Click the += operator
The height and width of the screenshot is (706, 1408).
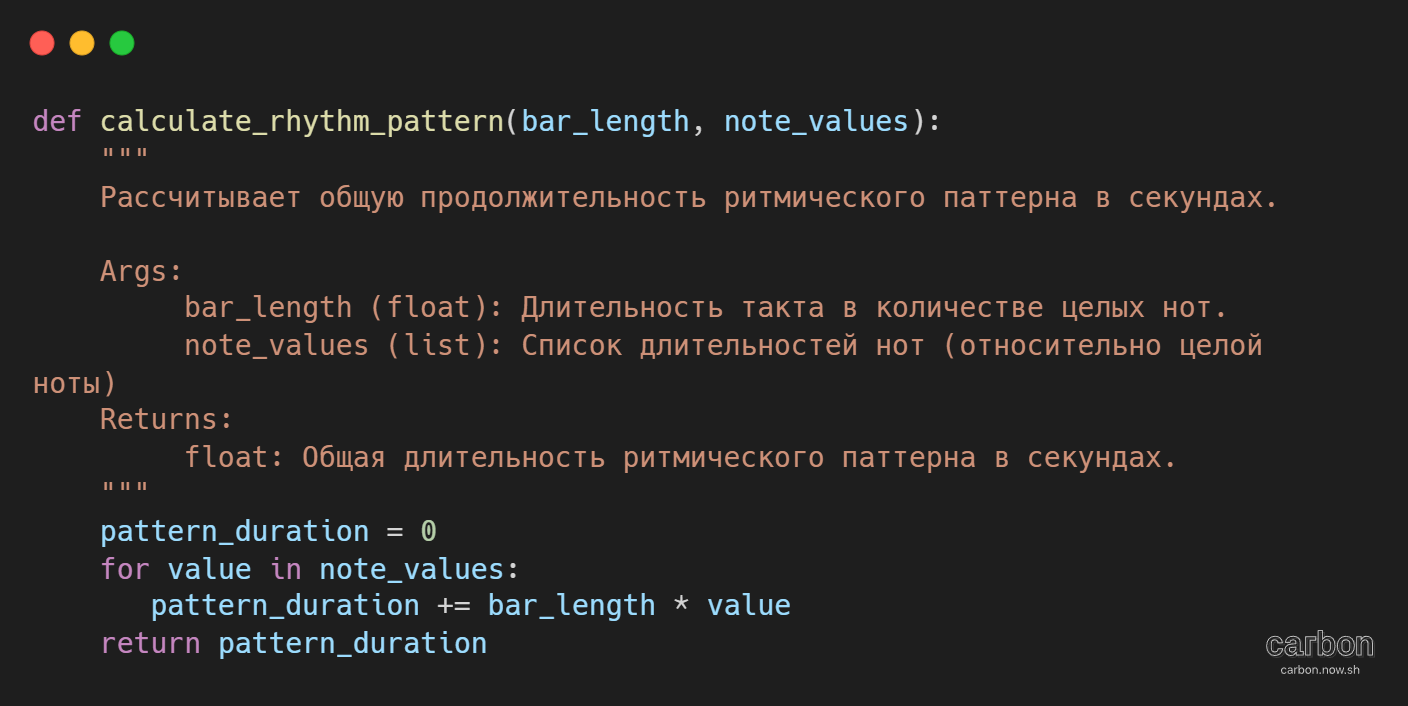tap(453, 605)
